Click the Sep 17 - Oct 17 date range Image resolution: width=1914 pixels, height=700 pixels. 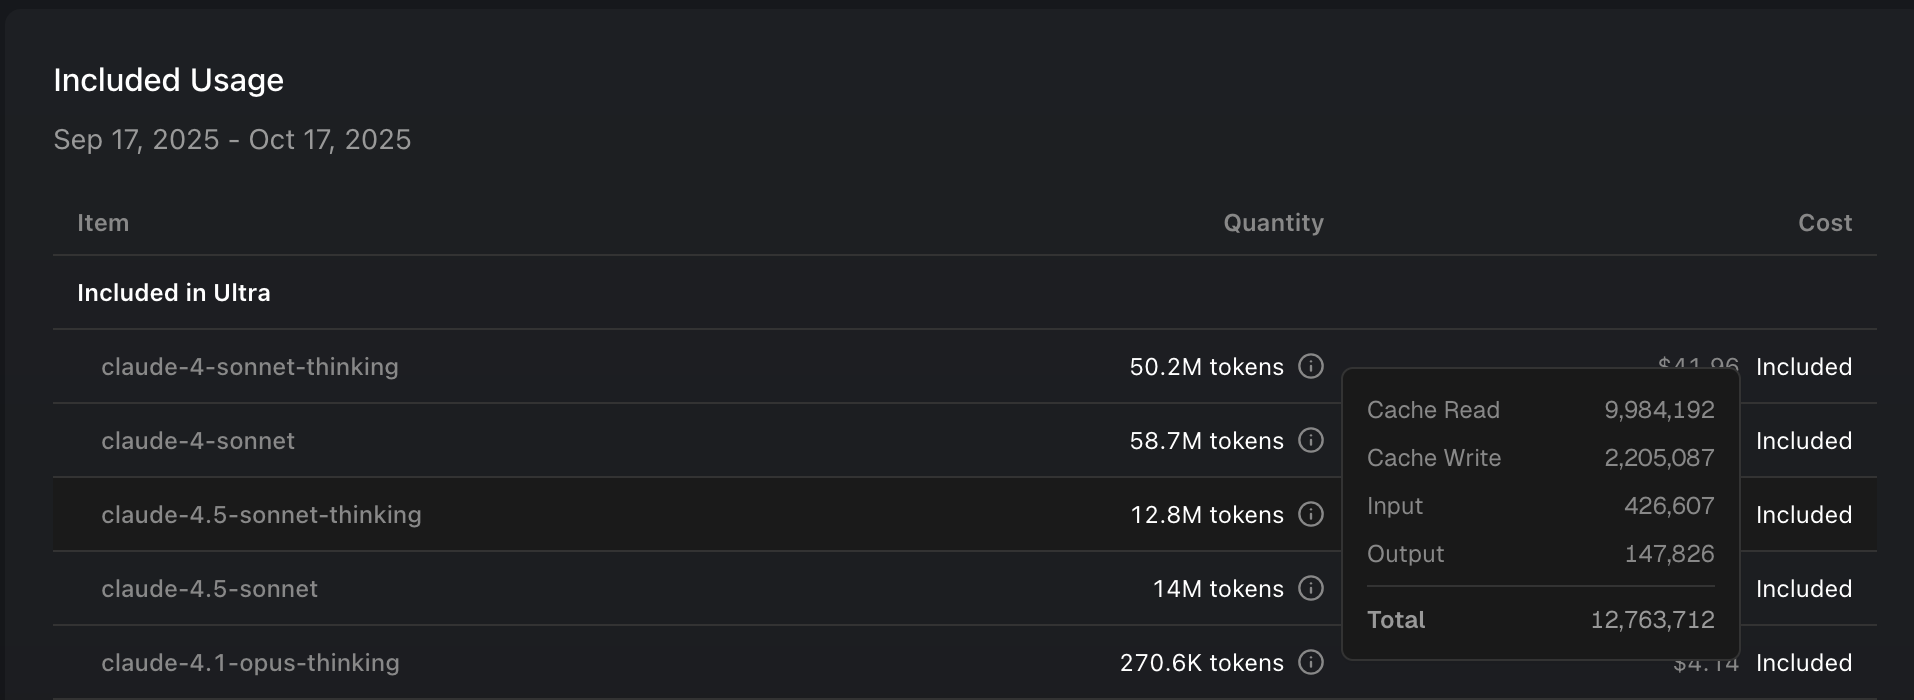coord(232,140)
